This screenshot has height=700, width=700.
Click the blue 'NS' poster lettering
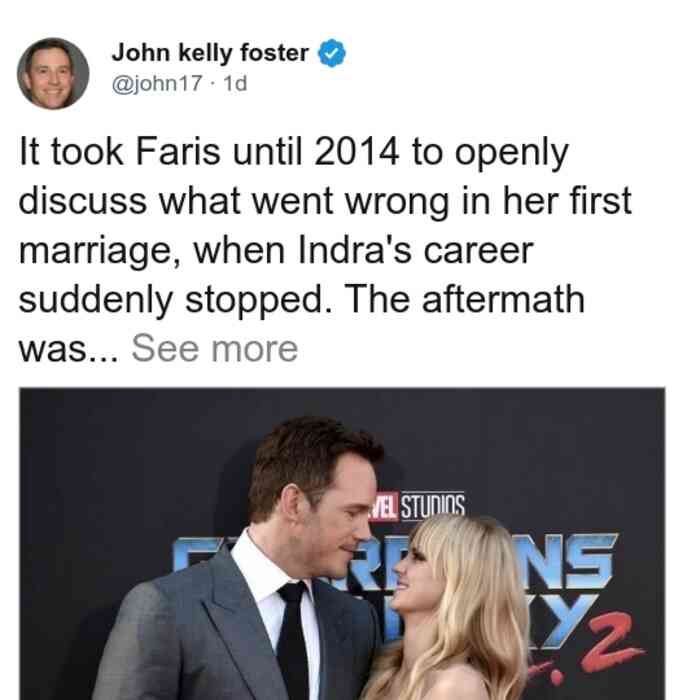pyautogui.click(x=566, y=562)
